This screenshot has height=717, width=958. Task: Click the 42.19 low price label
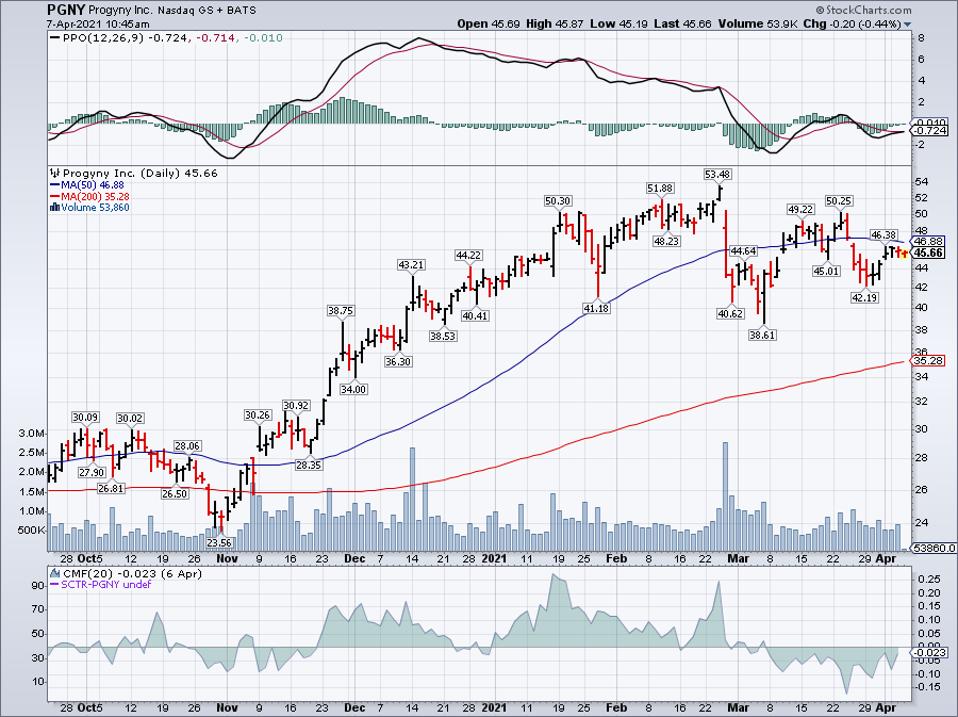pyautogui.click(x=865, y=297)
